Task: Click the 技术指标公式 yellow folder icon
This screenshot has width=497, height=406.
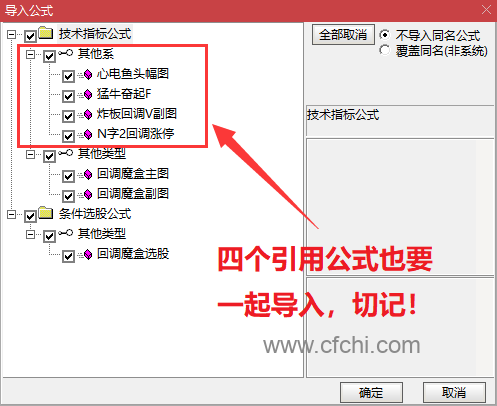Action: pos(46,33)
